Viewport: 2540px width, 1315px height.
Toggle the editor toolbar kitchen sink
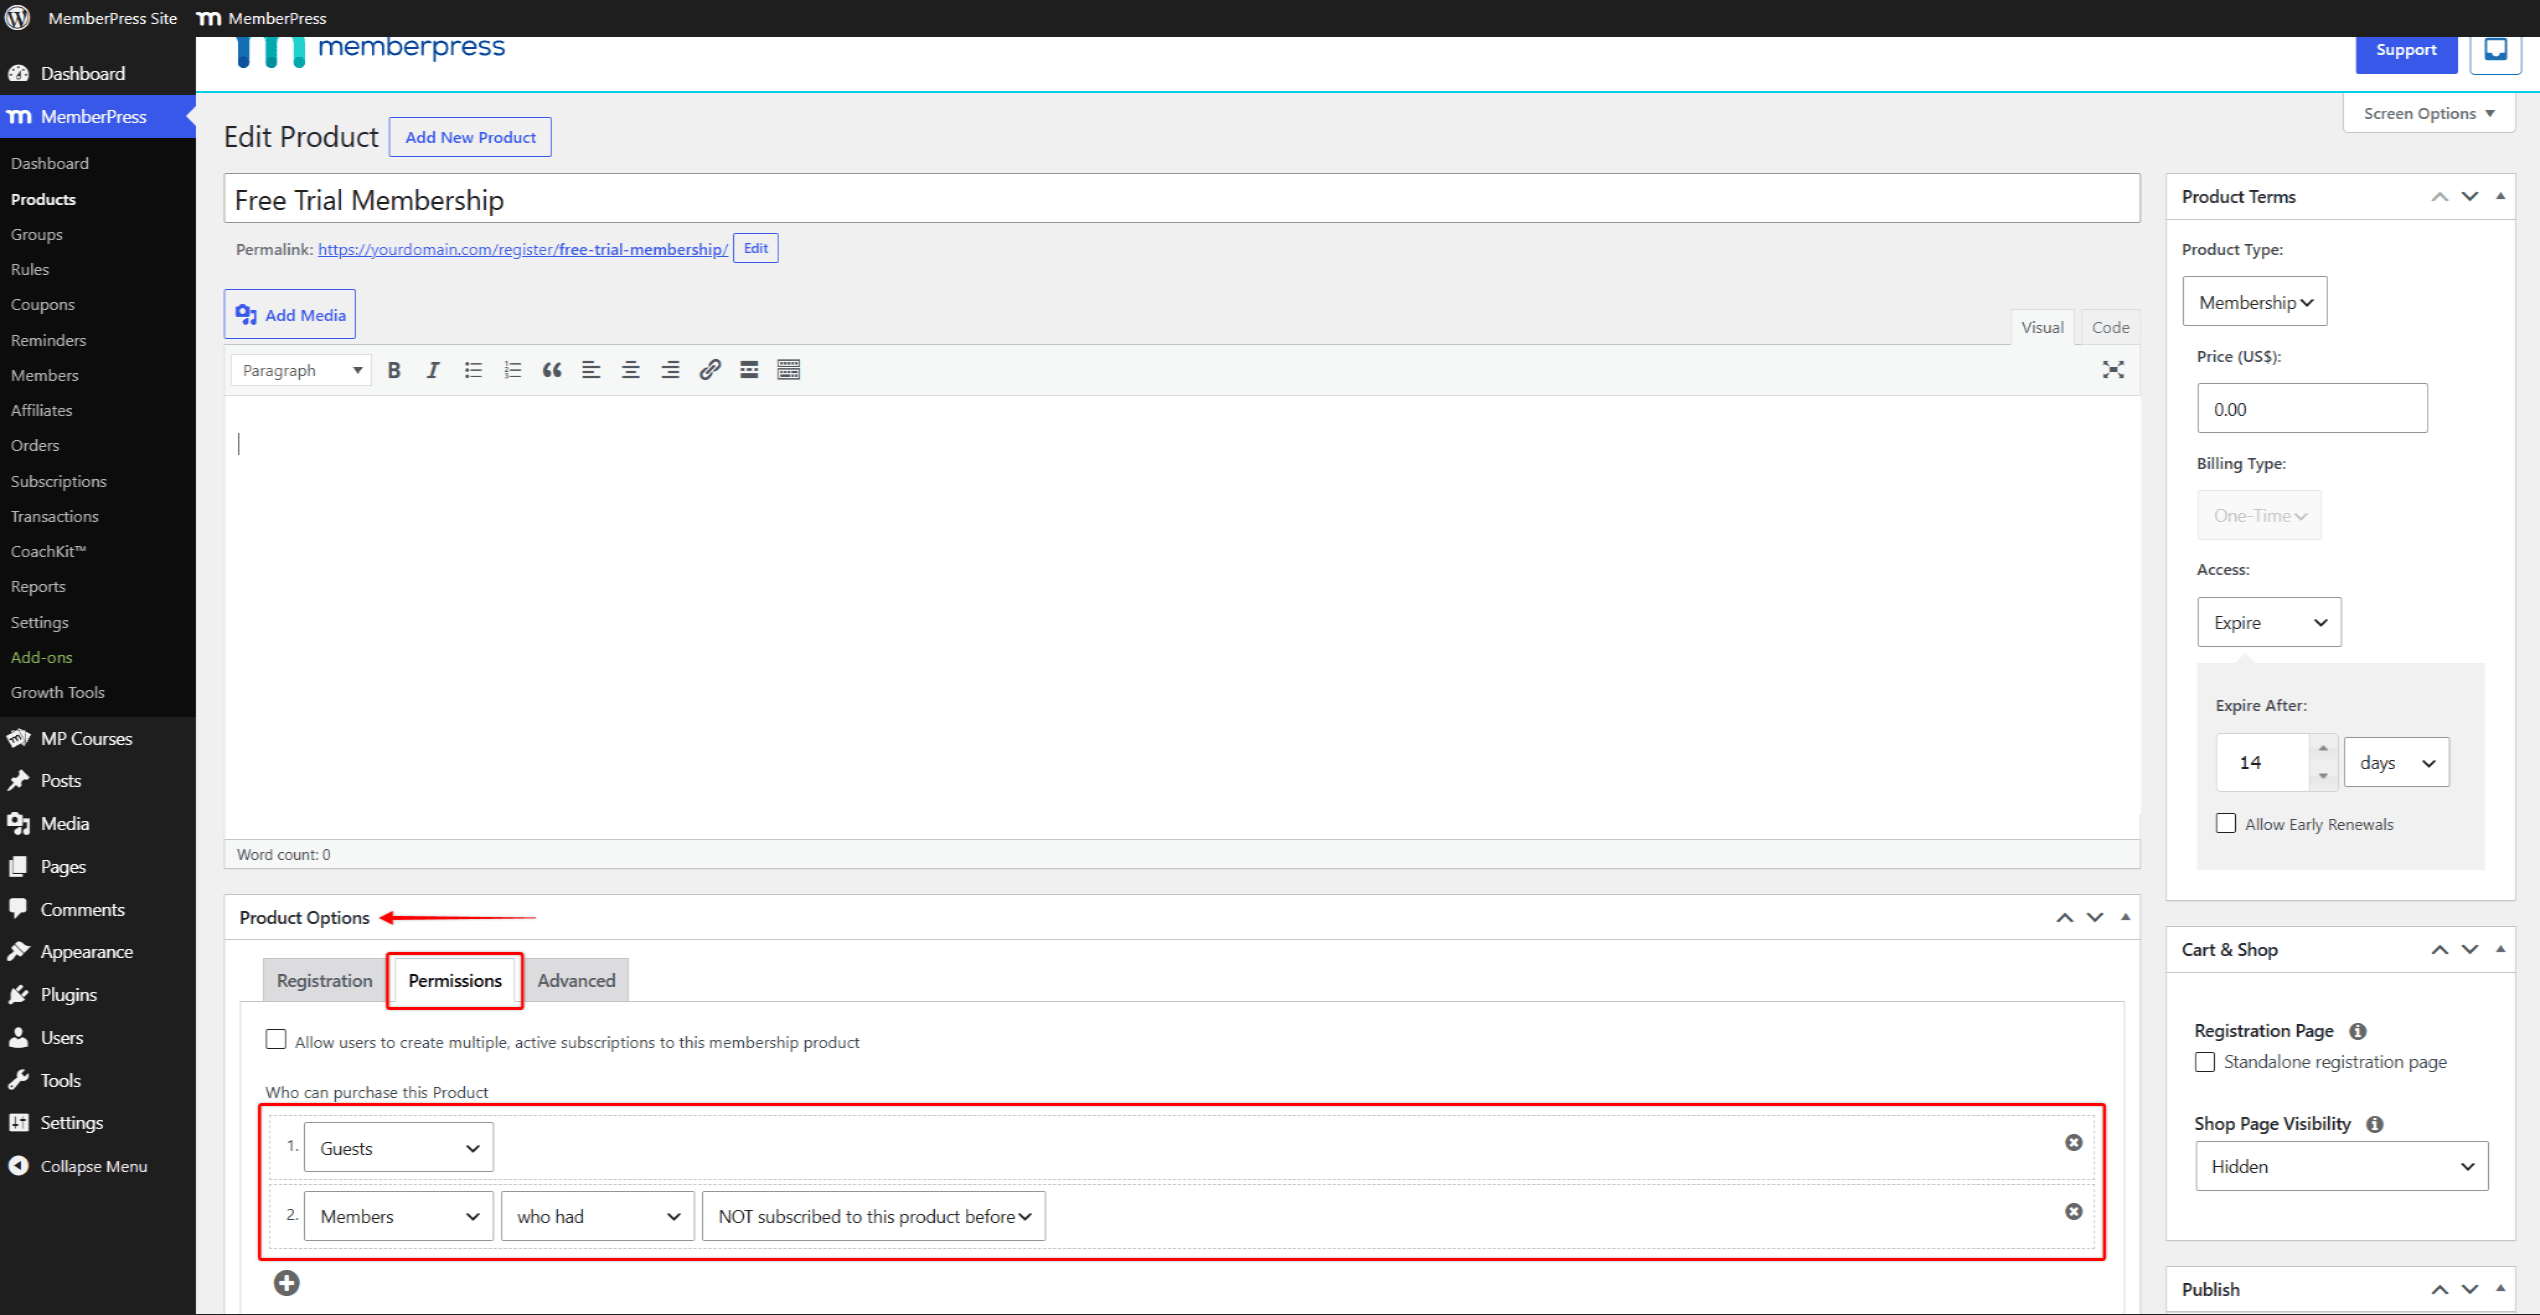point(789,370)
